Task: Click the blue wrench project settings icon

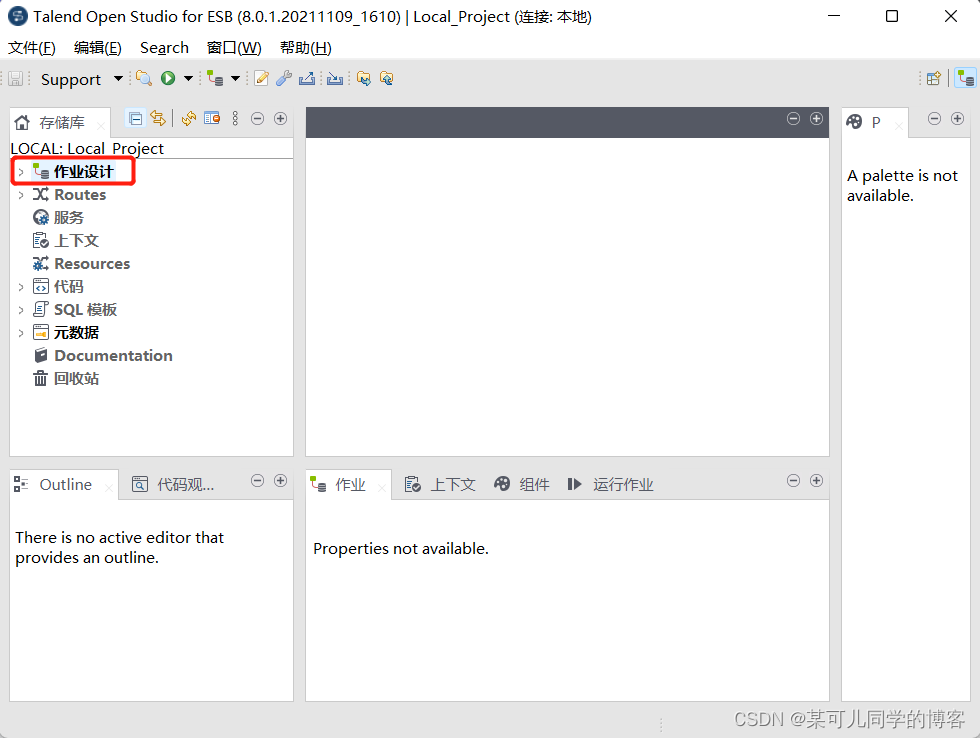Action: [284, 78]
